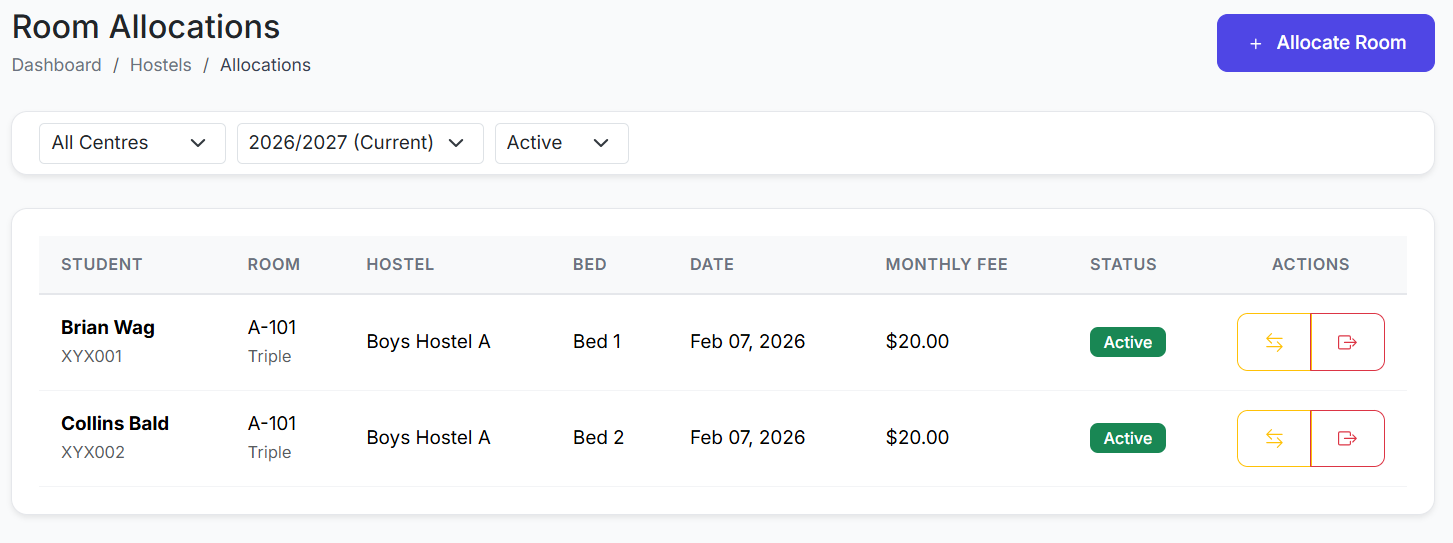Click the plus icon on Allocate Room
The image size is (1453, 543).
[1256, 44]
